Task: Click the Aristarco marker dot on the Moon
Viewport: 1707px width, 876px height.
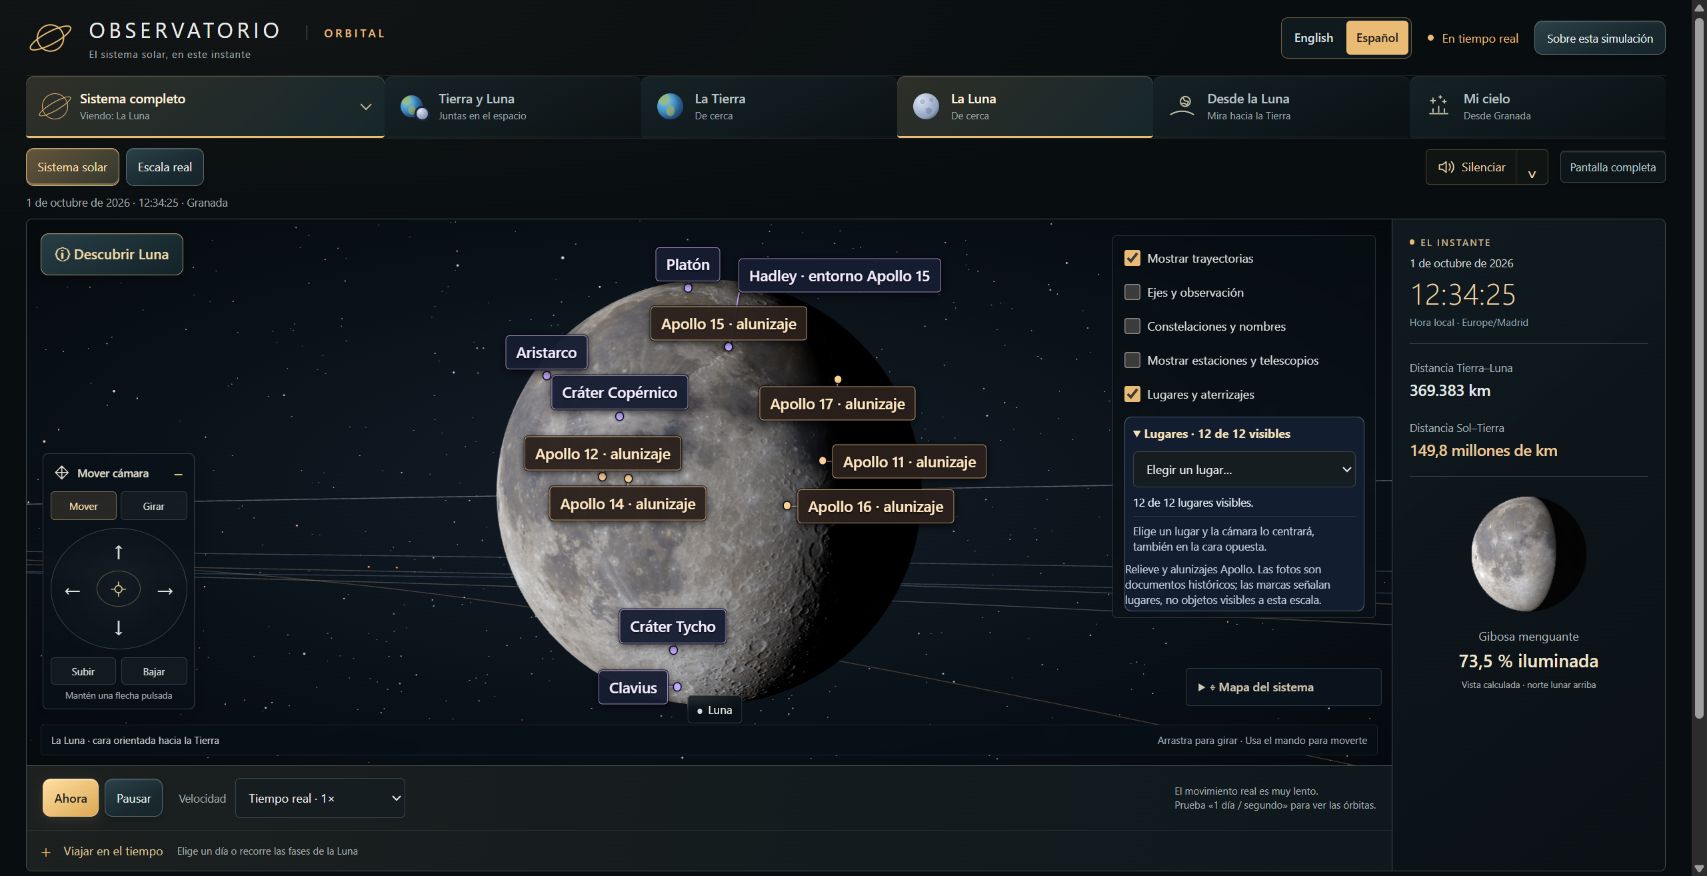Action: (x=546, y=376)
